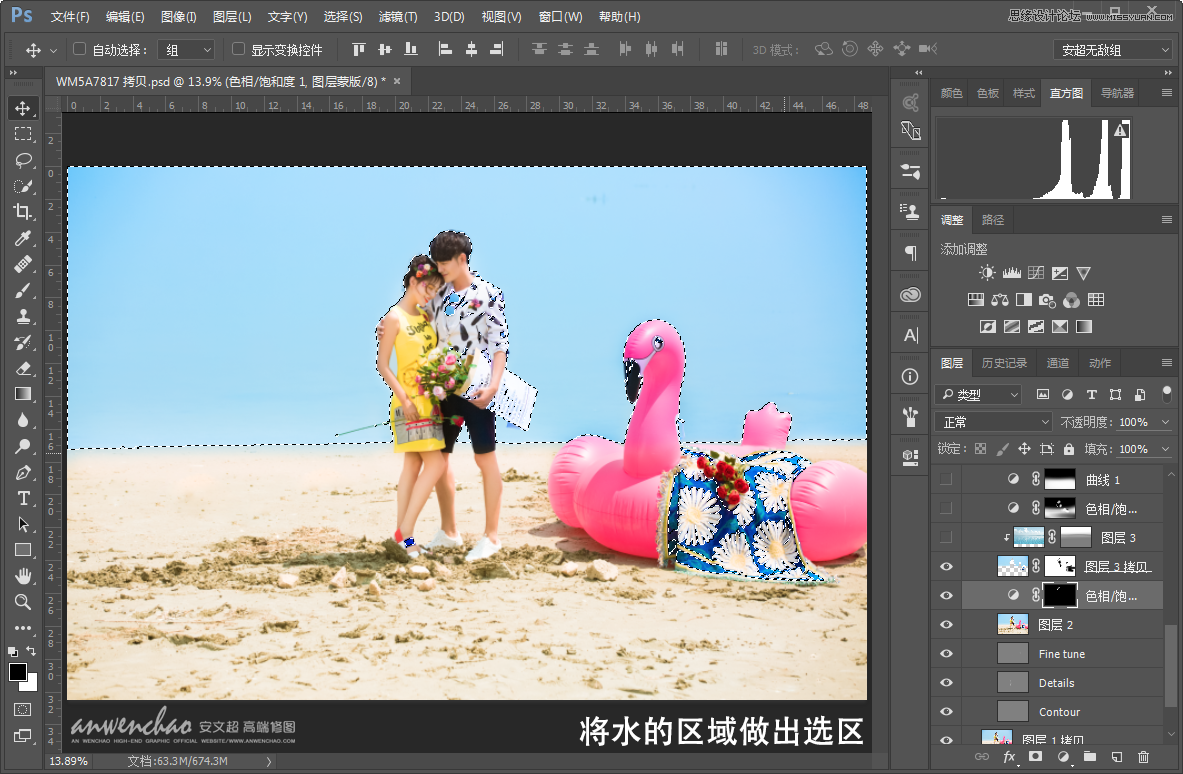Viewport: 1183px width, 774px height.
Task: Add a Levels adjustment
Action: click(x=1012, y=273)
